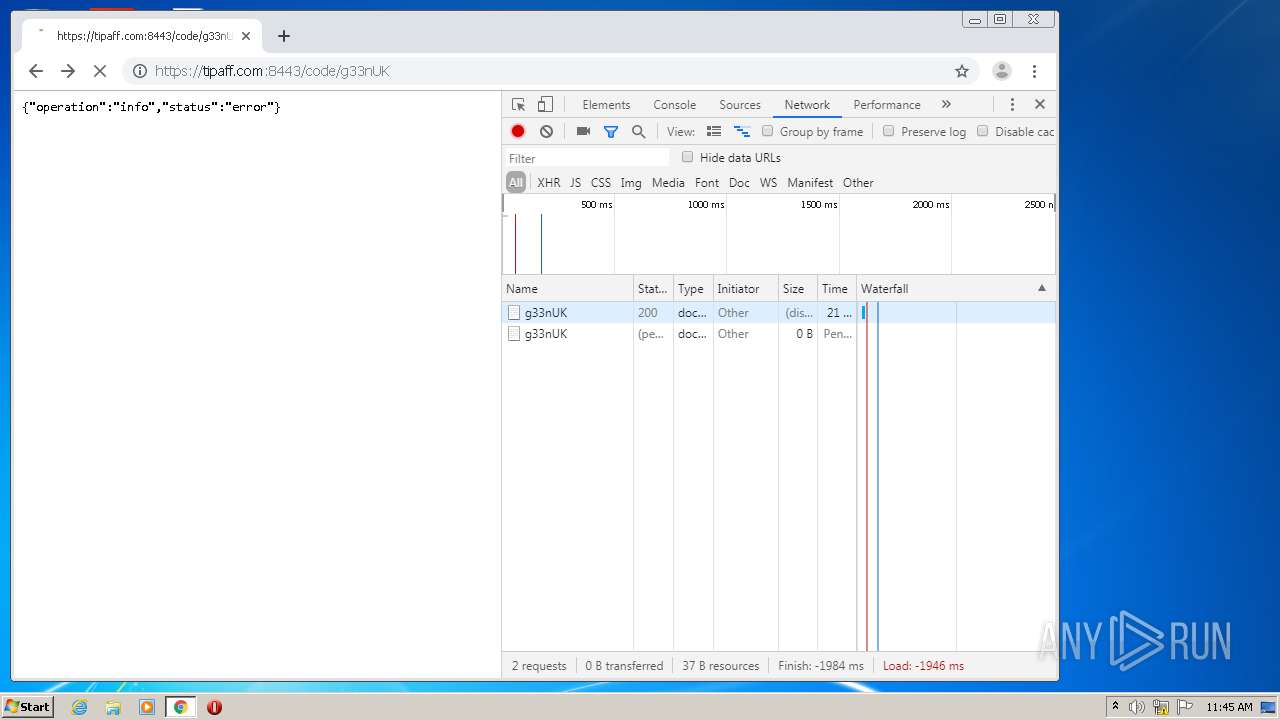The width and height of the screenshot is (1280, 720).
Task: Click the Chrome taskbar button
Action: (x=180, y=707)
